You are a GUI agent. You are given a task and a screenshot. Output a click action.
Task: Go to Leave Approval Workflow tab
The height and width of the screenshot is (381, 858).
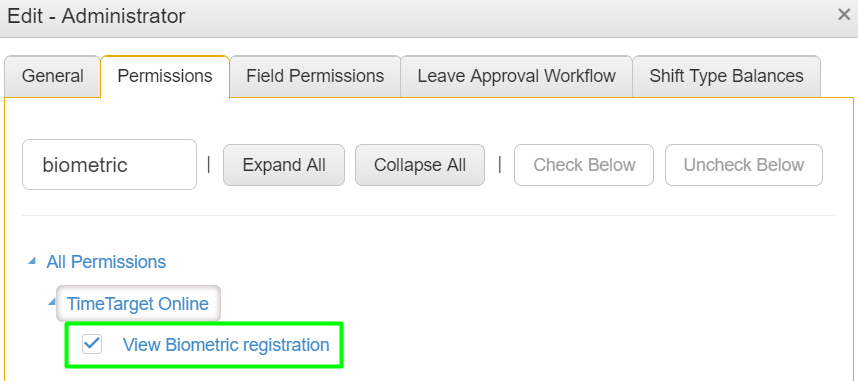click(517, 76)
